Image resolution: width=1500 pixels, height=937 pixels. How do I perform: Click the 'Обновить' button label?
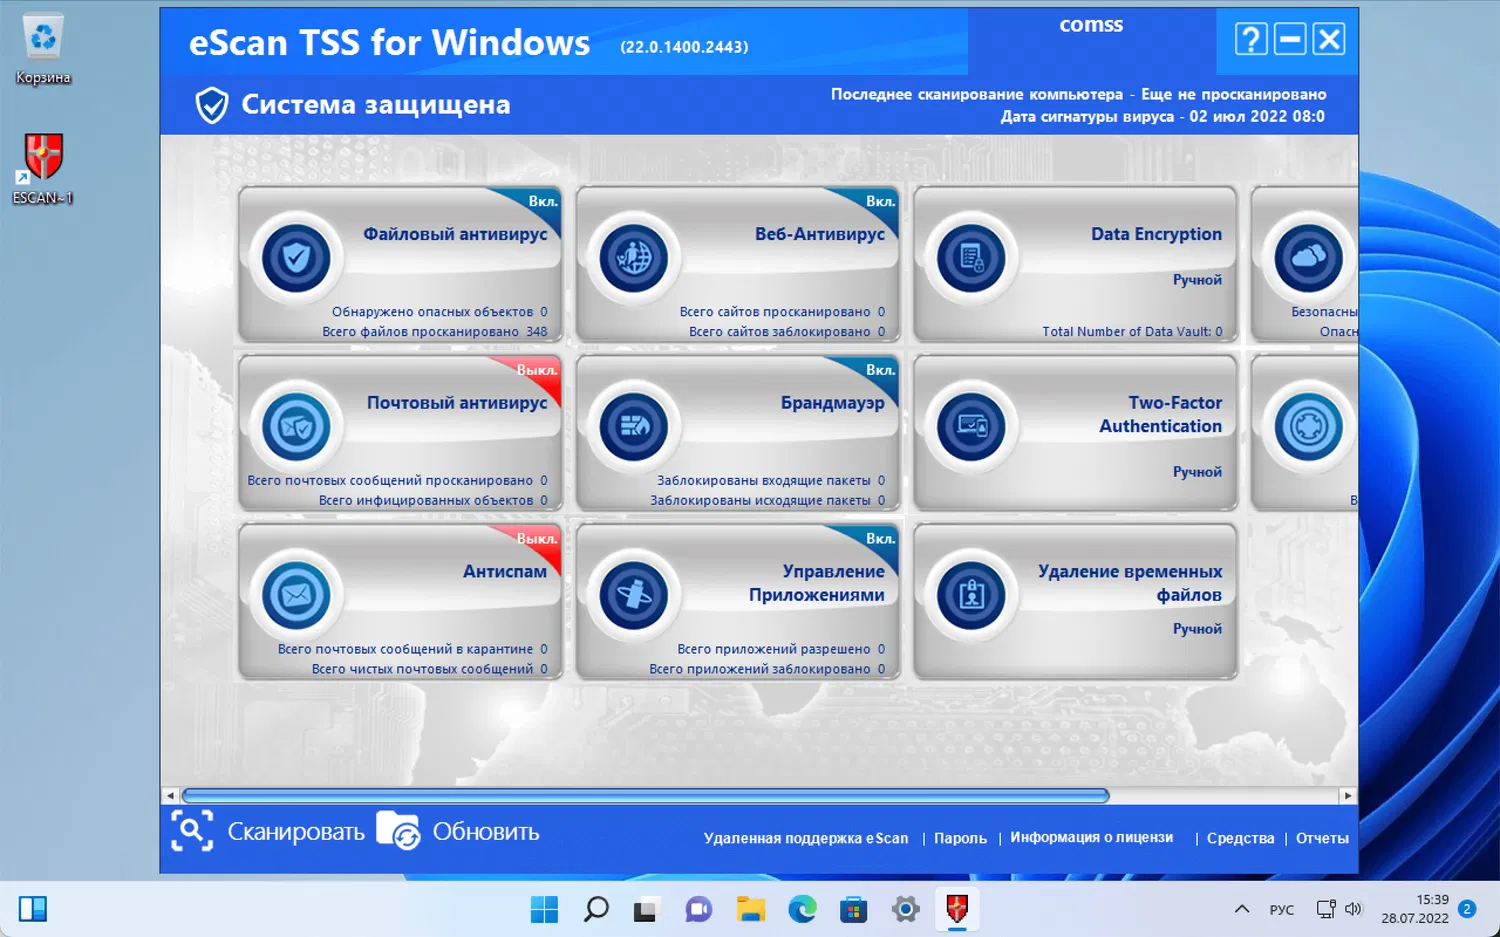tap(486, 832)
